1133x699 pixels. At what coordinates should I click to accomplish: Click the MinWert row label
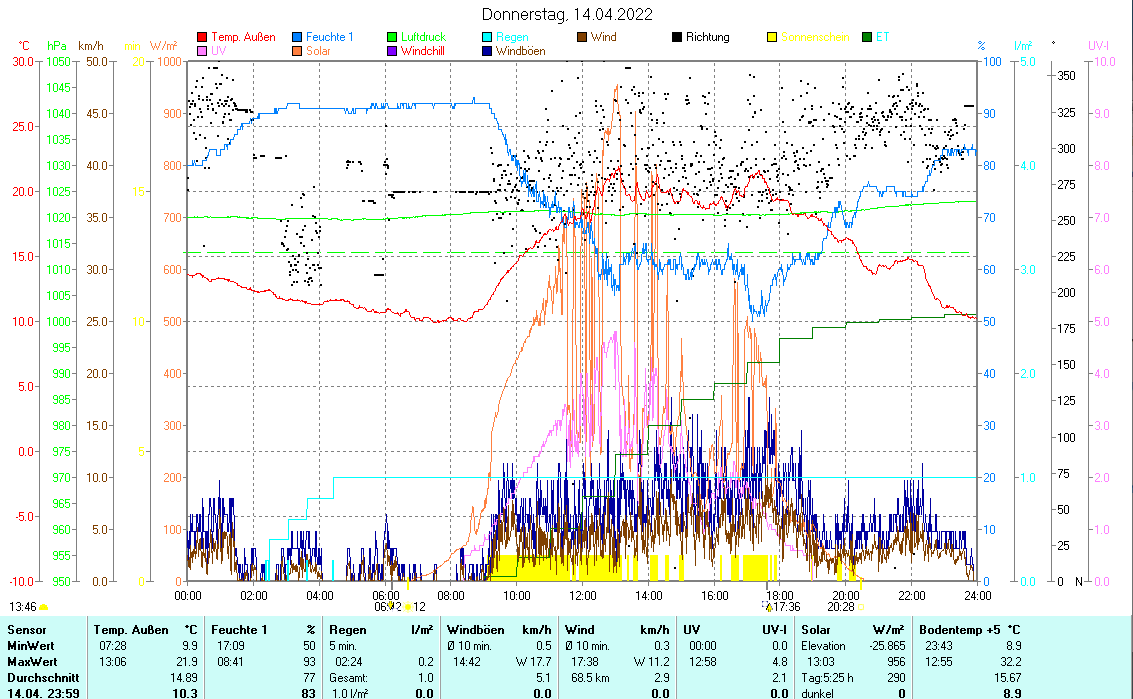(x=32, y=645)
